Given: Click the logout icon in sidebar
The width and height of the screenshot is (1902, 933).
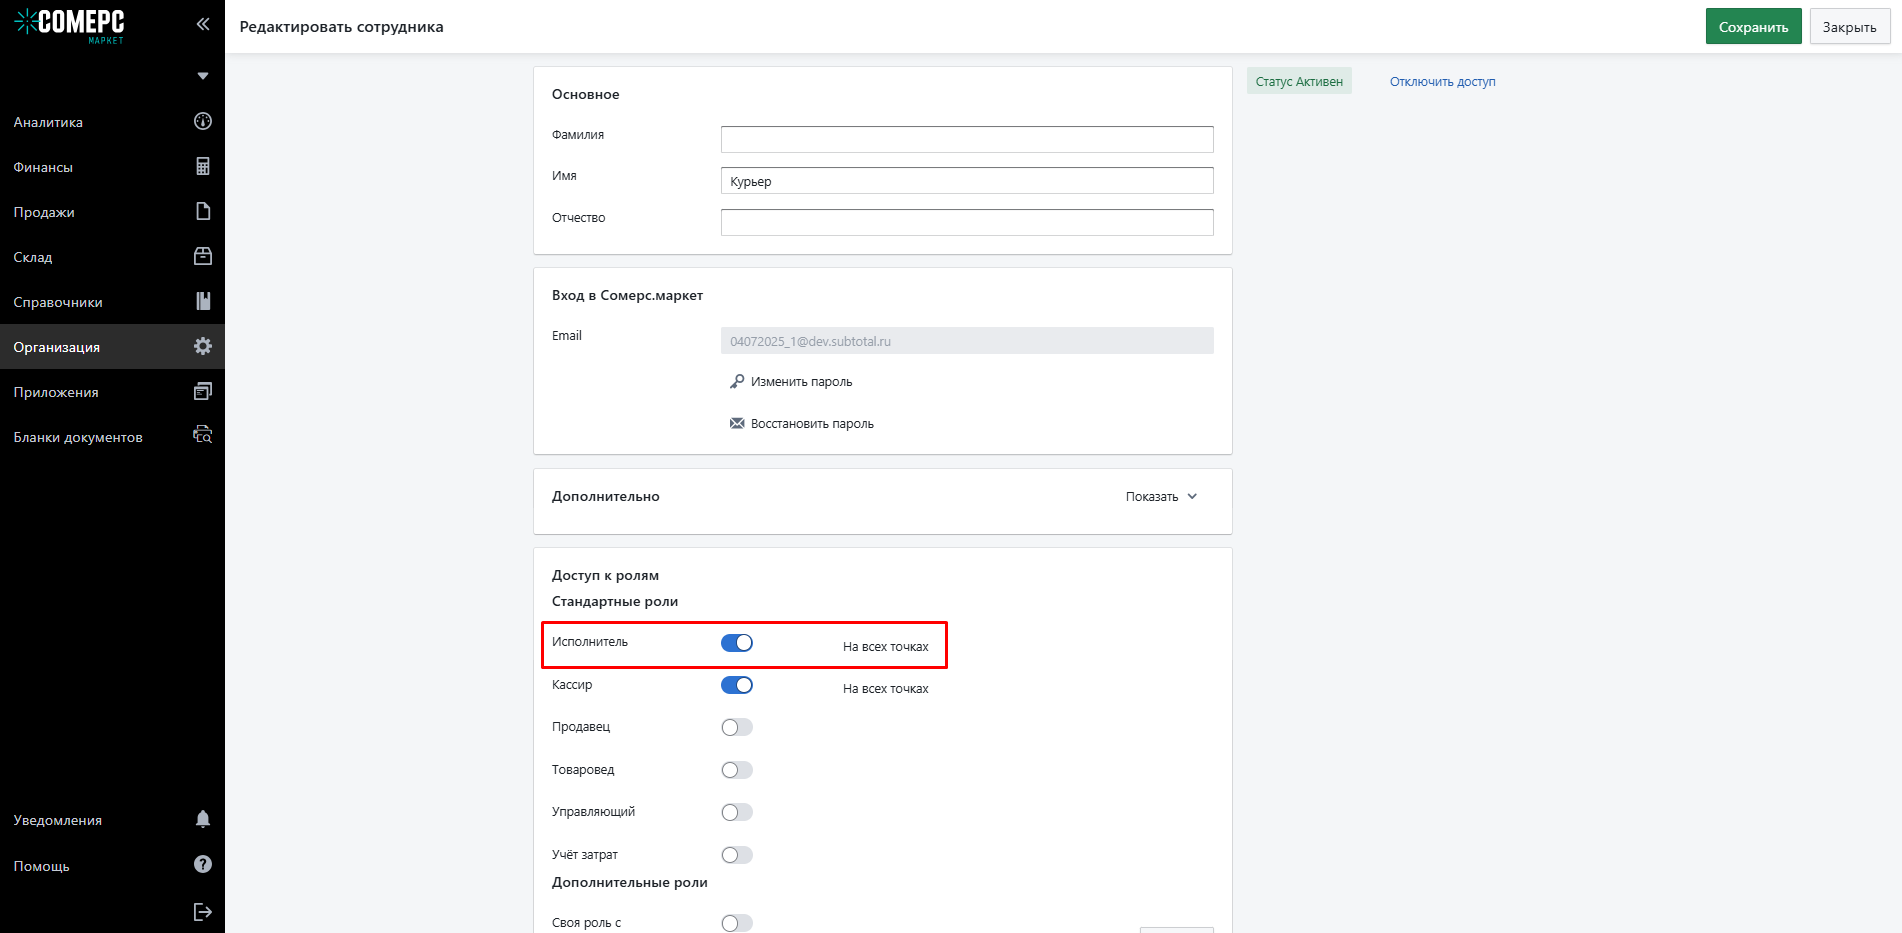Looking at the screenshot, I should (x=203, y=911).
